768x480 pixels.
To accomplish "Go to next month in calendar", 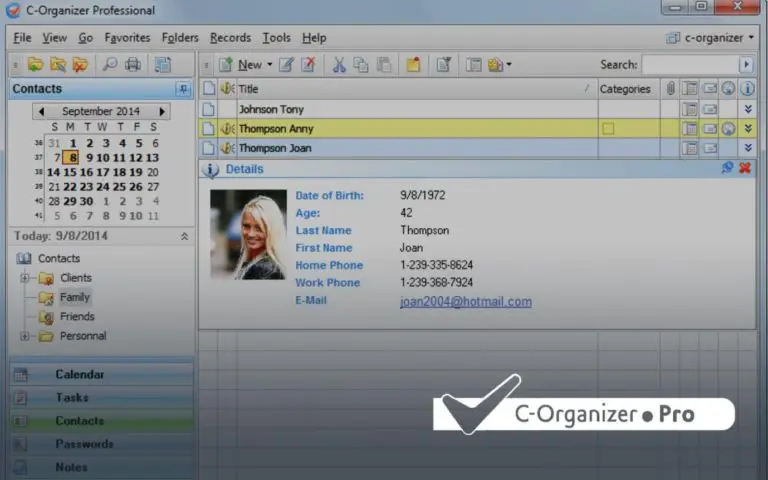I will 162,112.
